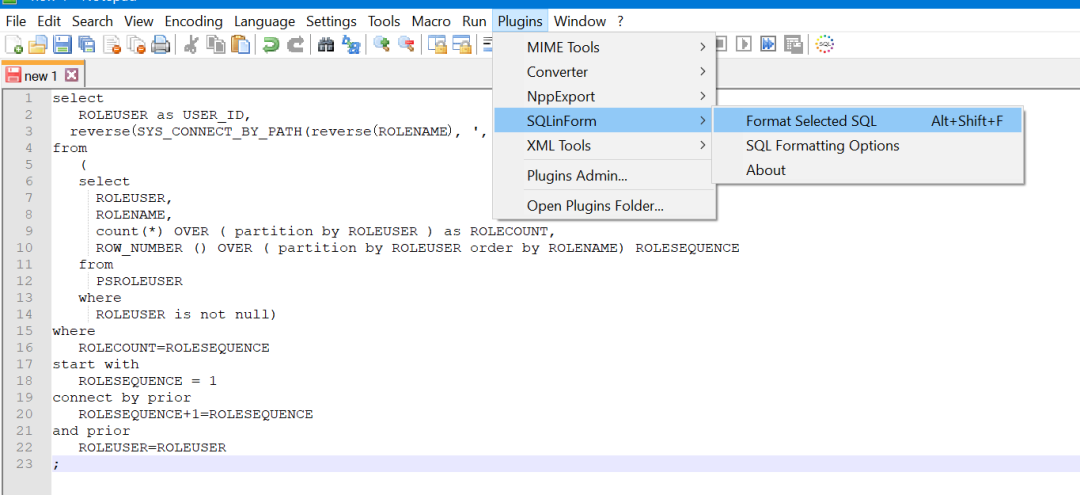
Task: Click 'ROLESEQUENCE = 1' on line 18
Action: (x=147, y=381)
